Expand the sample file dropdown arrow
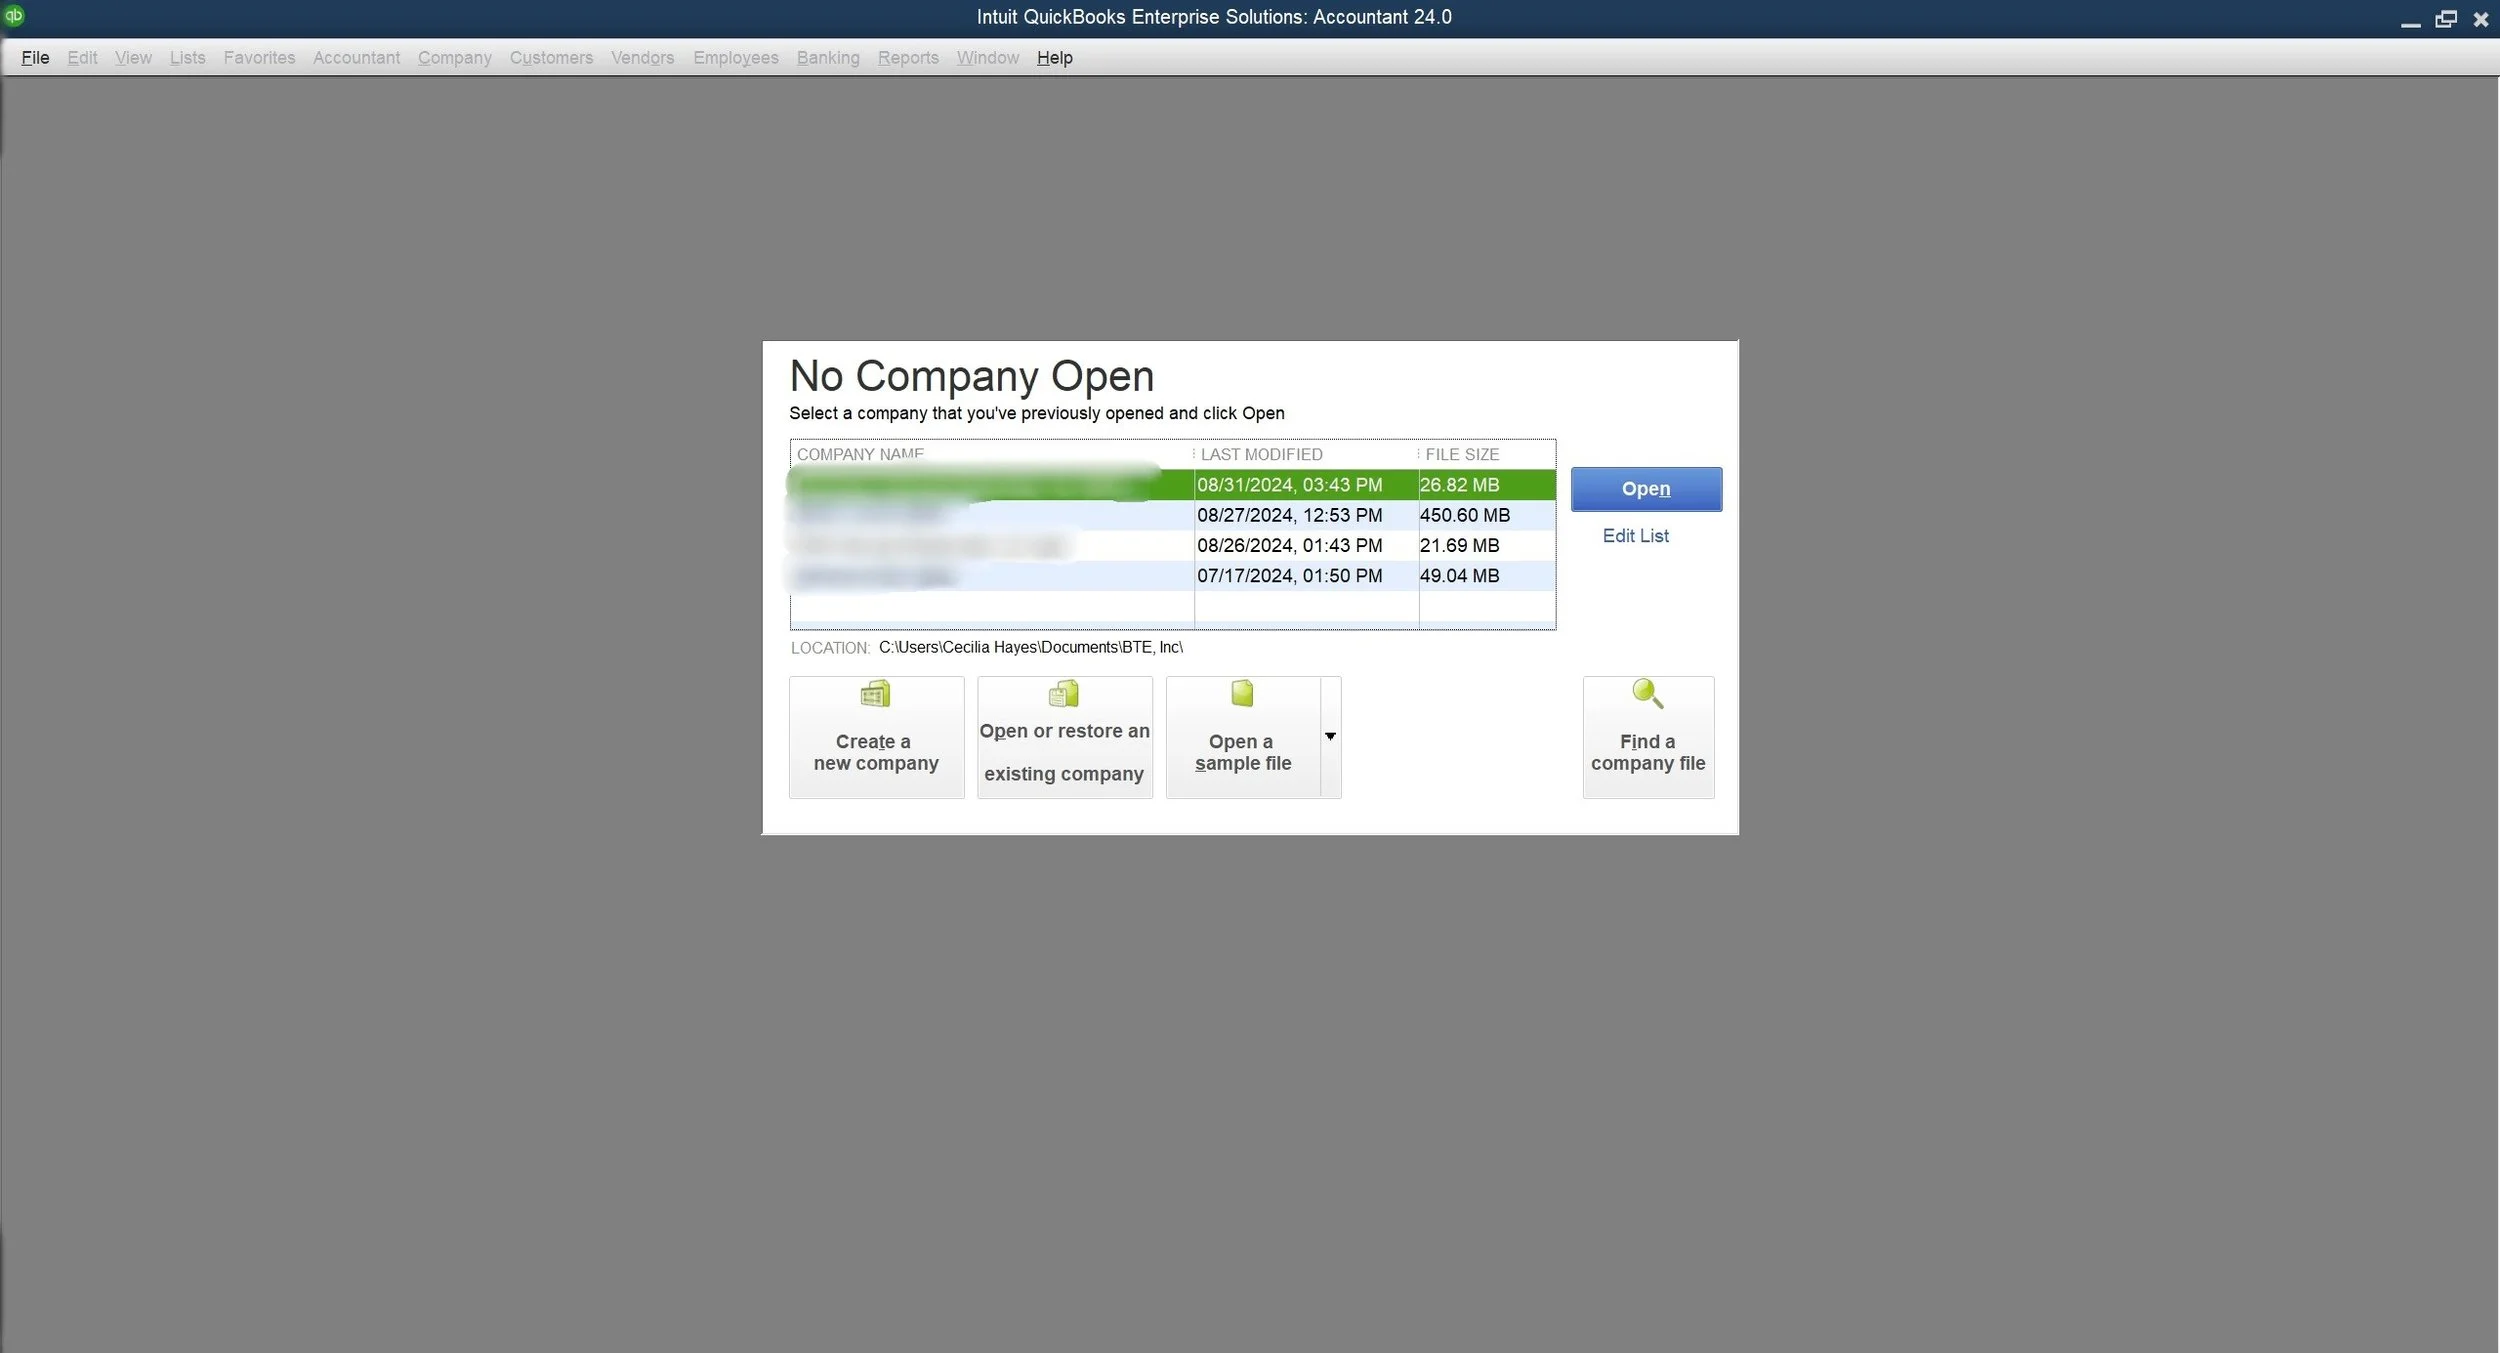The height and width of the screenshot is (1353, 2500). pos(1330,737)
